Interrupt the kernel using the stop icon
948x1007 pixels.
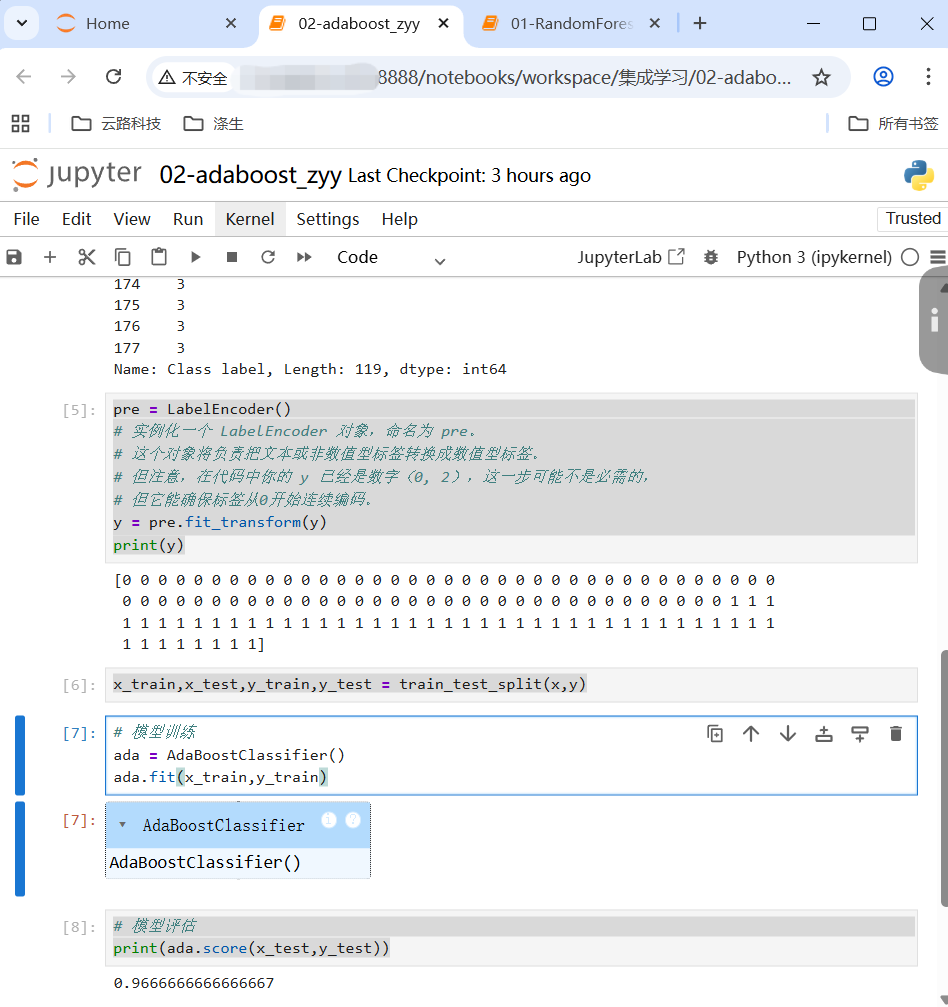232,257
